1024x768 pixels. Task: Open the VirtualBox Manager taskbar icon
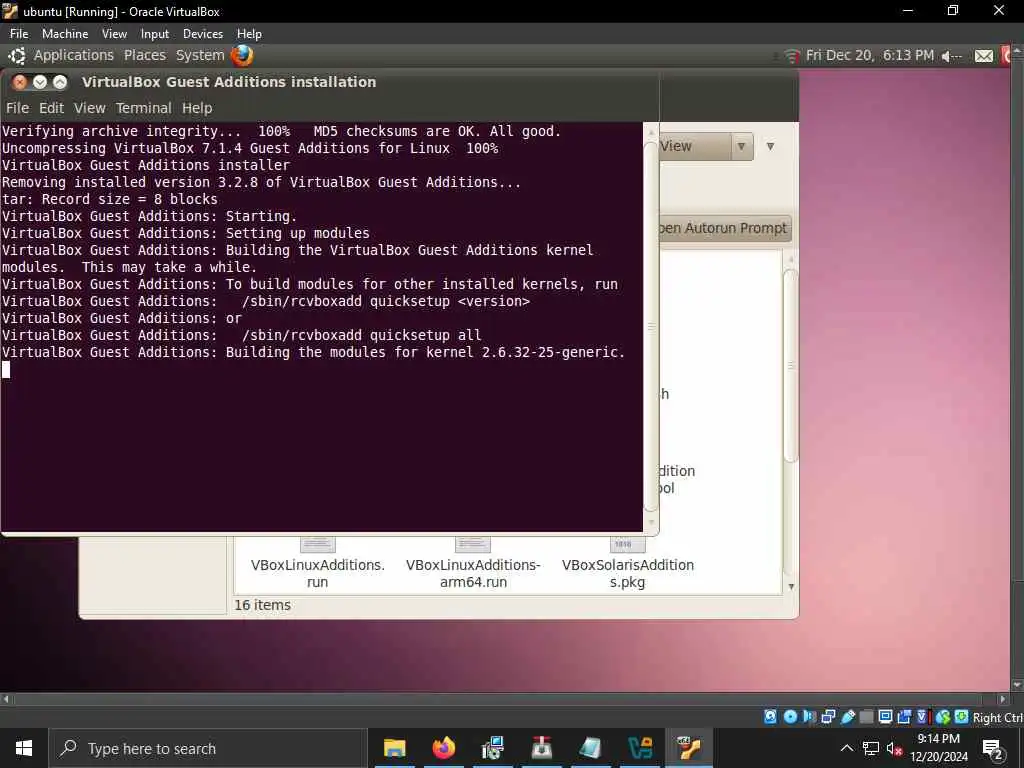640,748
